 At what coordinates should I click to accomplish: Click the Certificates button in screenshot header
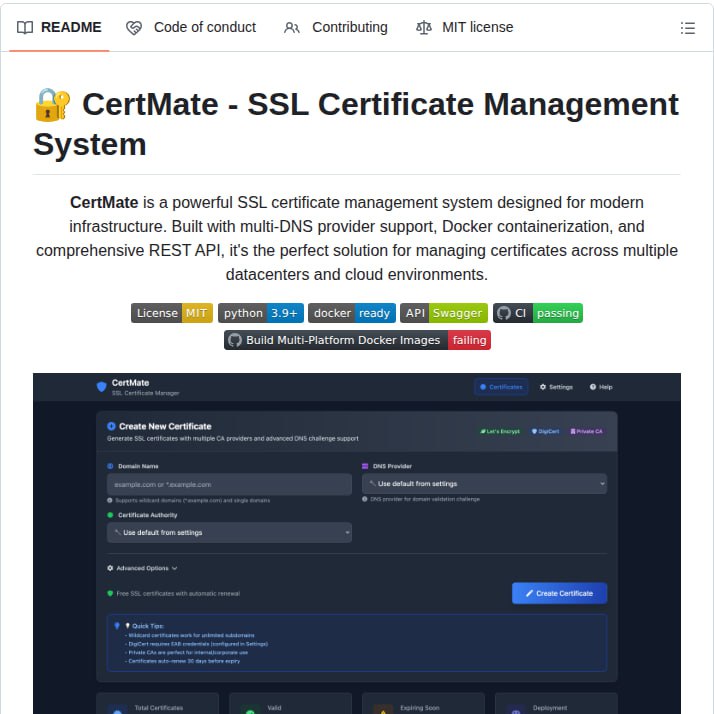click(x=500, y=387)
